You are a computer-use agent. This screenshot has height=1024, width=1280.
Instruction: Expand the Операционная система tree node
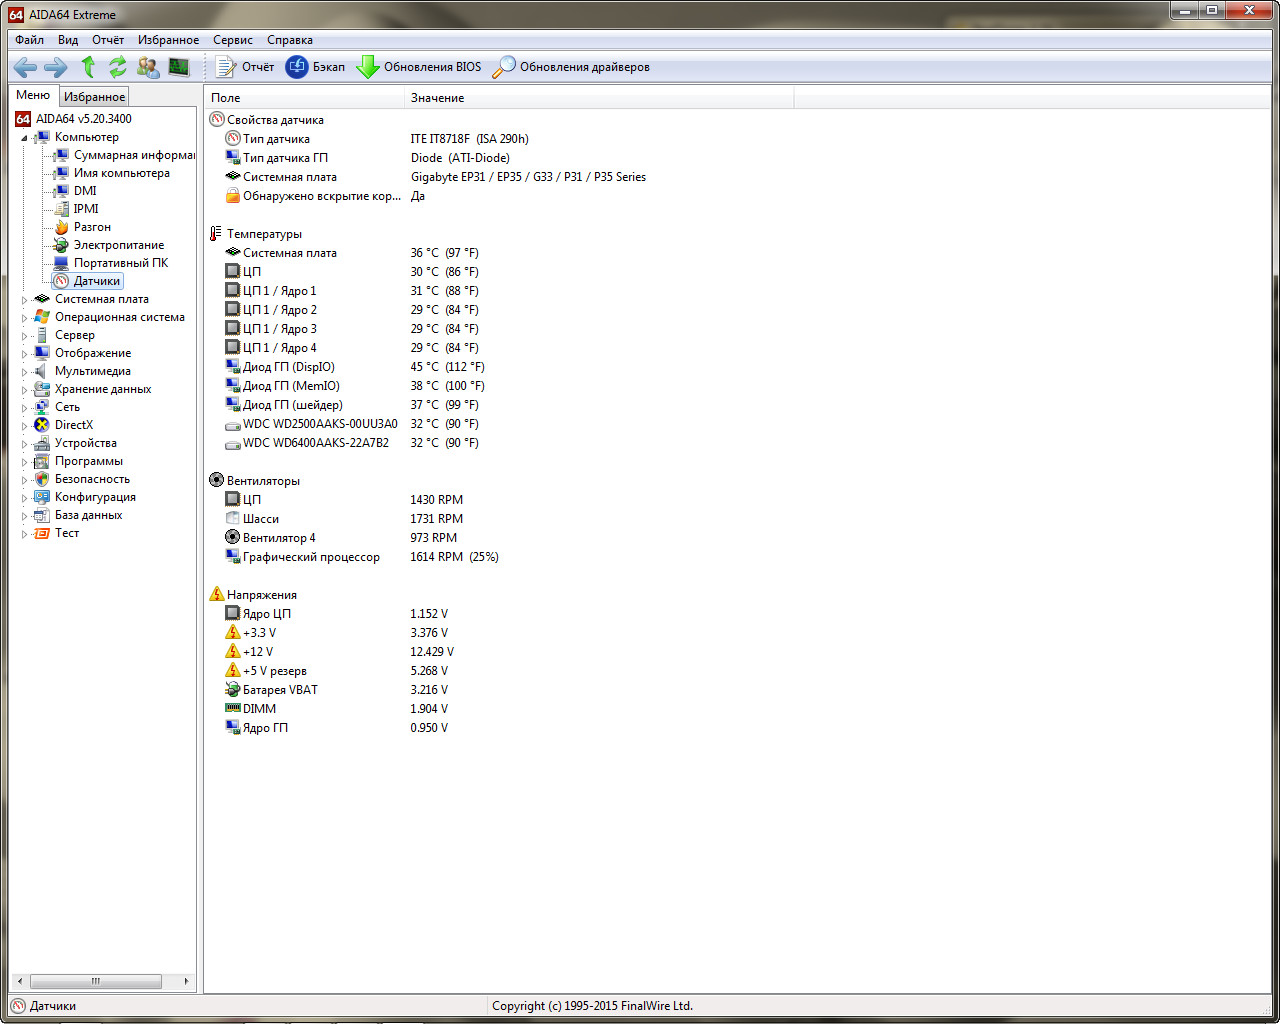coord(25,317)
